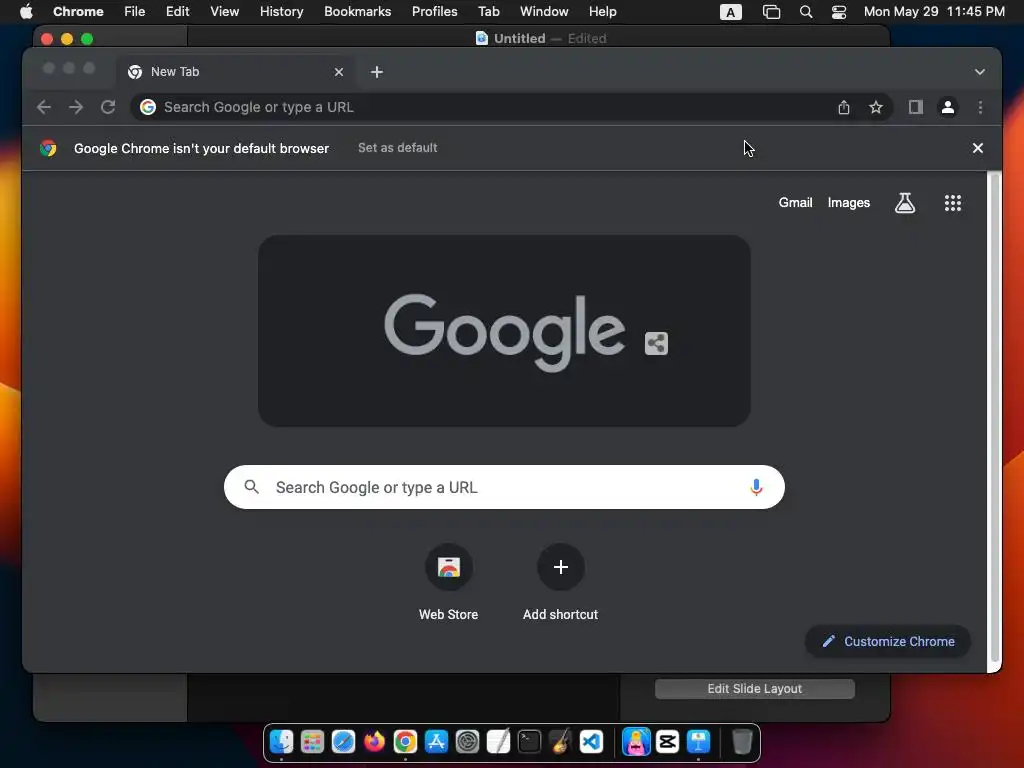The height and width of the screenshot is (768, 1024).
Task: Launch Firefox from the dock
Action: (x=374, y=742)
